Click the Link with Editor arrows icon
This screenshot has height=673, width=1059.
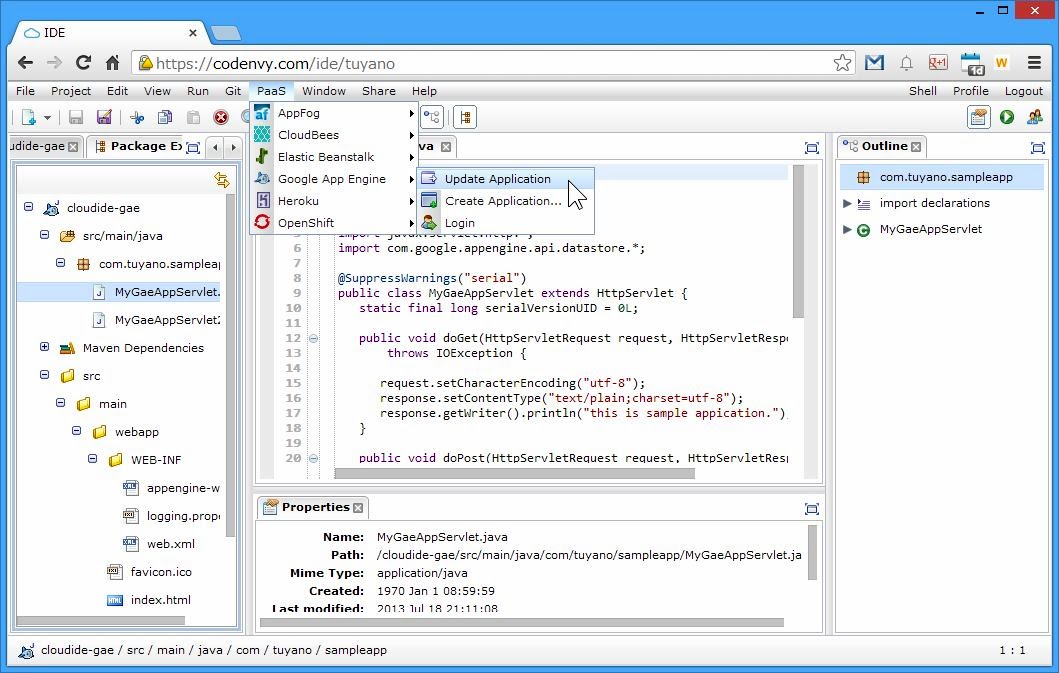221,180
